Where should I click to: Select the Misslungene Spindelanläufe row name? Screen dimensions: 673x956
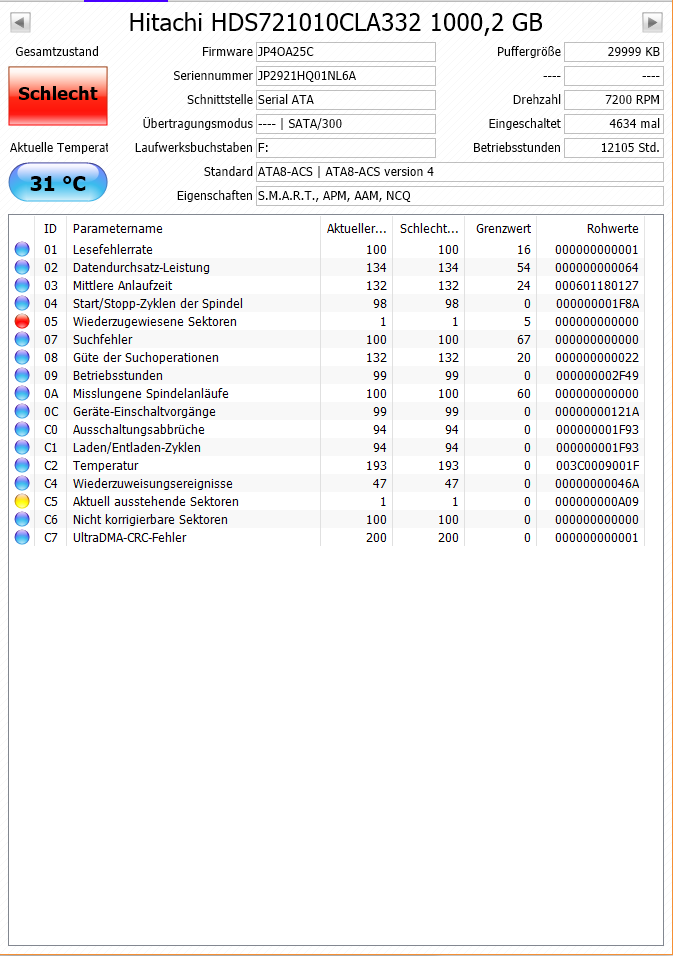(x=151, y=393)
